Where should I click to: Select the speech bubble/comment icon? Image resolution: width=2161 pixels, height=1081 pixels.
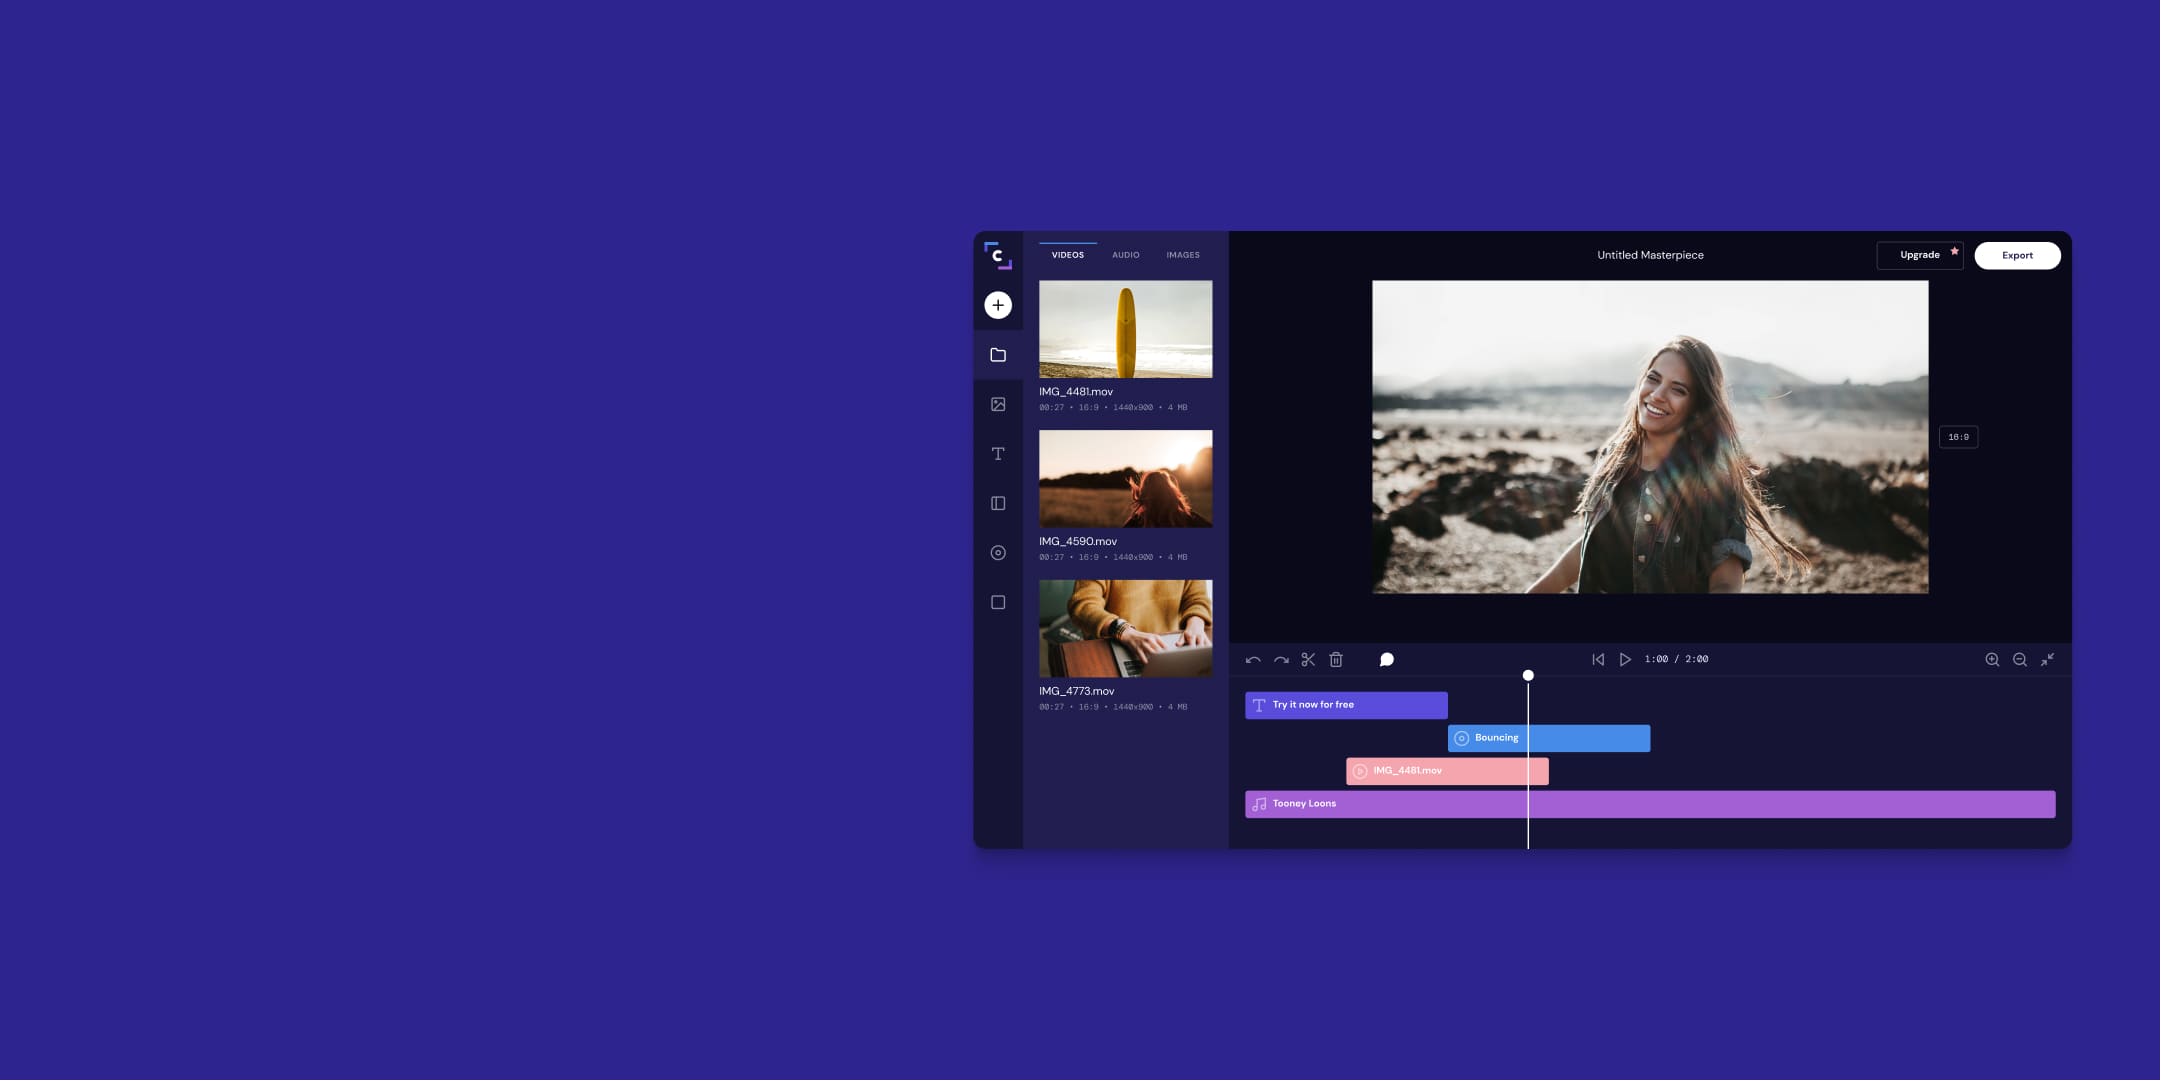pyautogui.click(x=1385, y=659)
